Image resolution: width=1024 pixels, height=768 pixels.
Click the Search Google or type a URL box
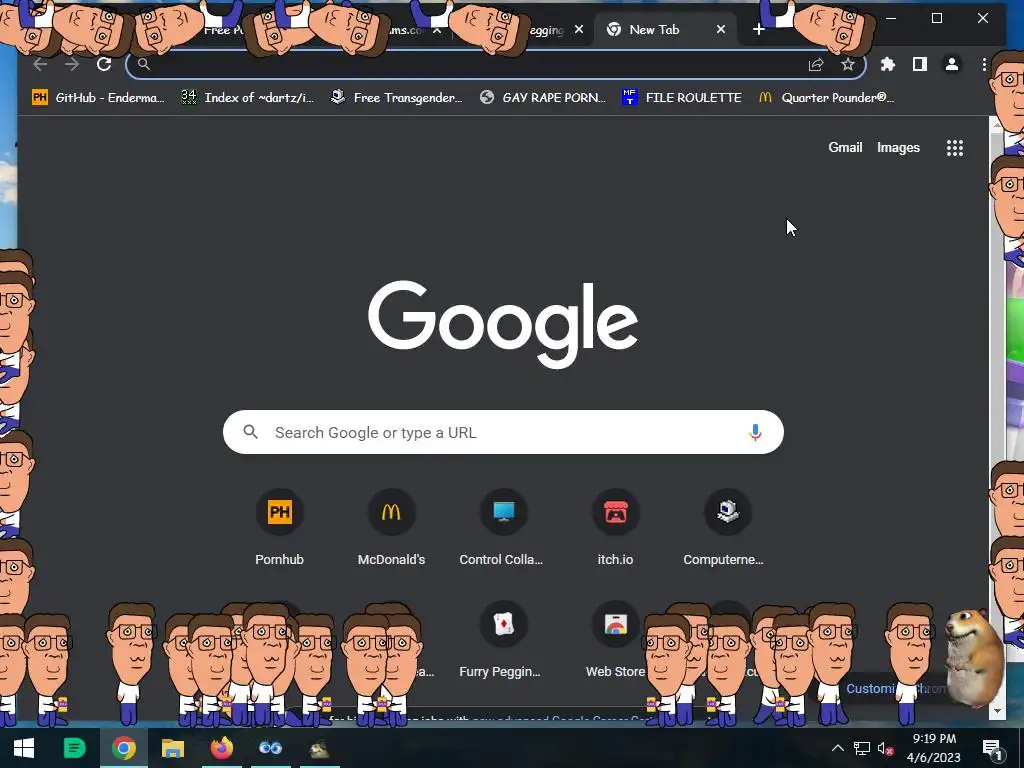503,432
